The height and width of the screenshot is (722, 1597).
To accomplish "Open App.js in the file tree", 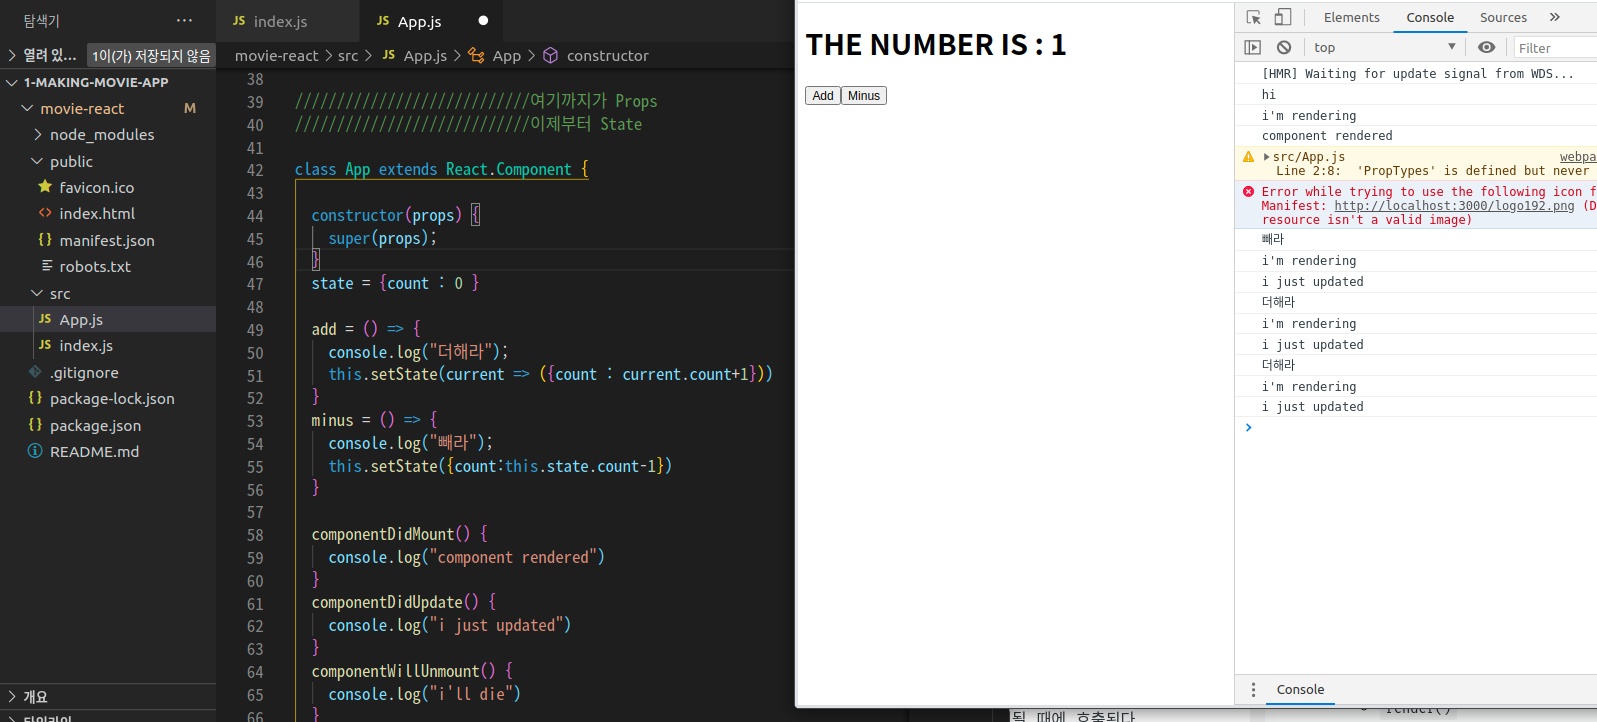I will [x=81, y=319].
